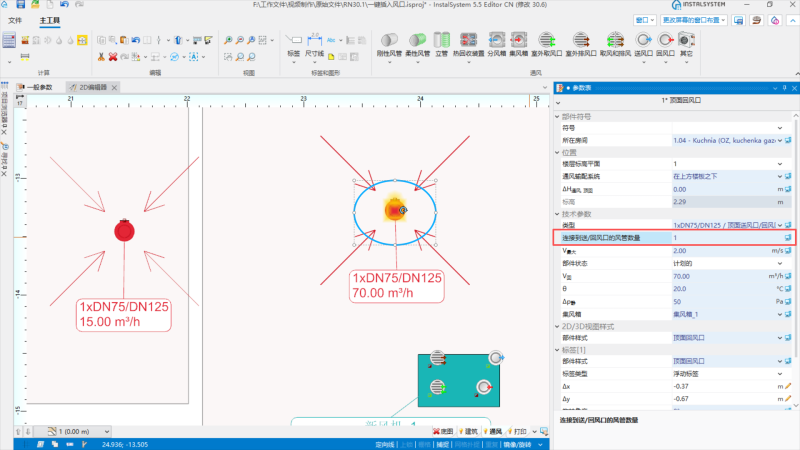Insert a 热回收装置 heat recovery unit
This screenshot has width=800, height=450.
pos(468,44)
